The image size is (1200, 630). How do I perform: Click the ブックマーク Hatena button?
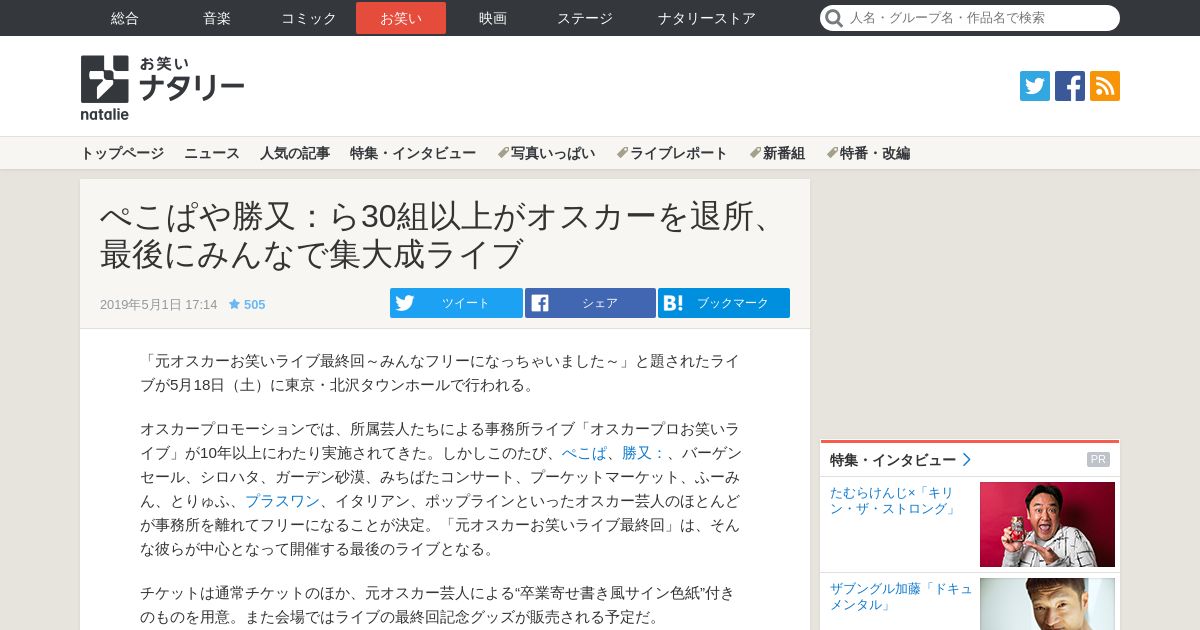(x=724, y=303)
